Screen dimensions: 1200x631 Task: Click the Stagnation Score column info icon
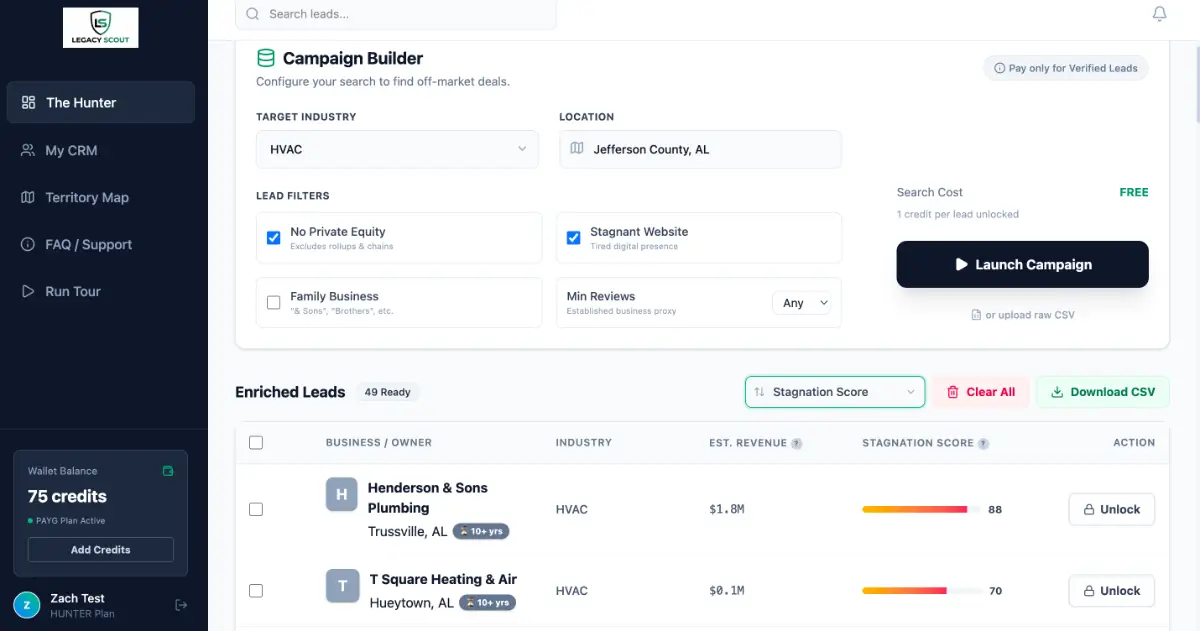click(984, 443)
